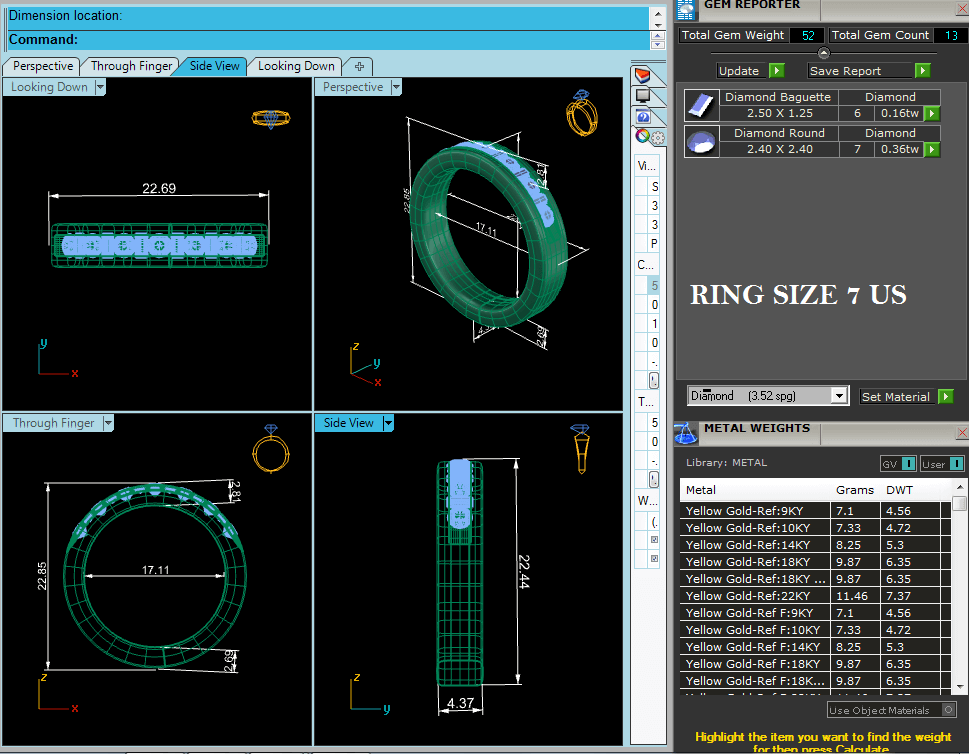The image size is (969, 754).
Task: Open the Layers side panel tab icon
Action: tap(643, 76)
